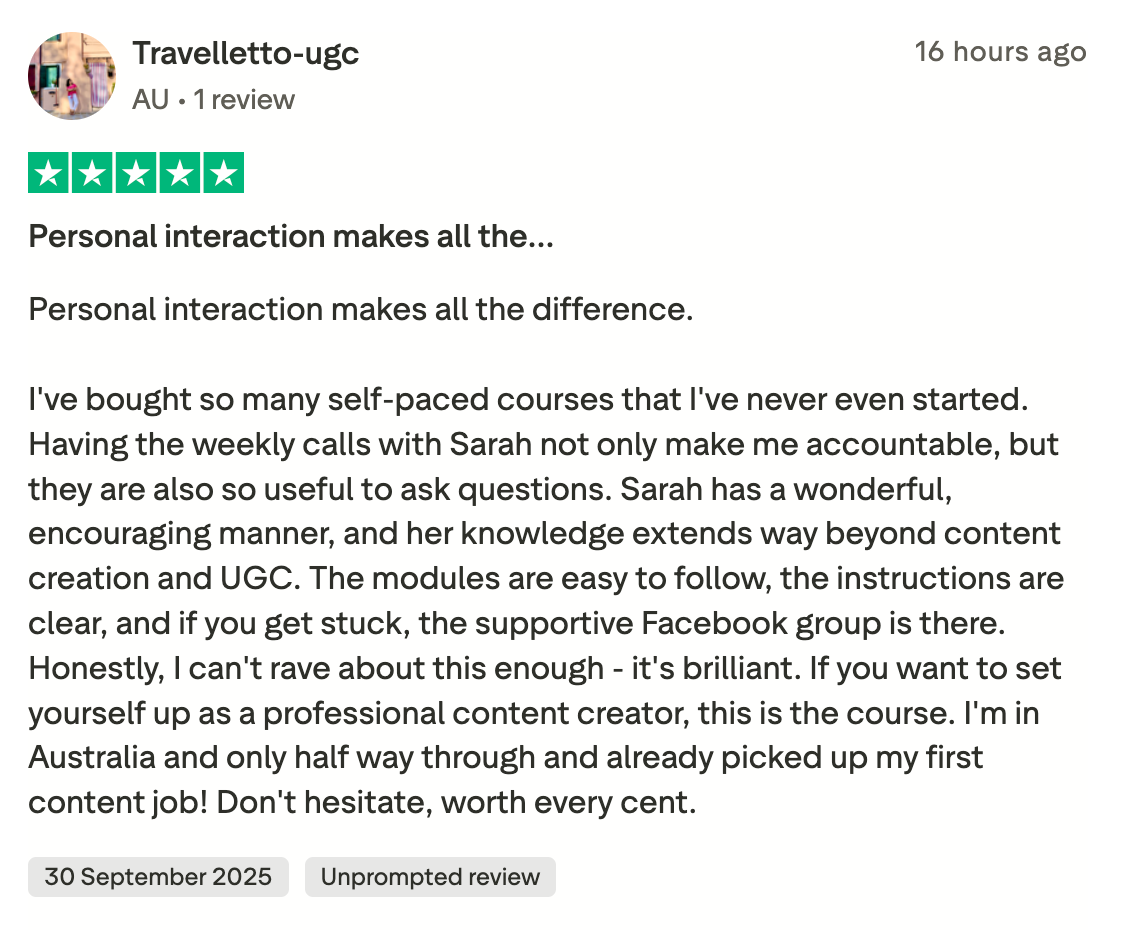Click the 'Unprompted review' badge
Image resolution: width=1122 pixels, height=930 pixels.
point(430,876)
